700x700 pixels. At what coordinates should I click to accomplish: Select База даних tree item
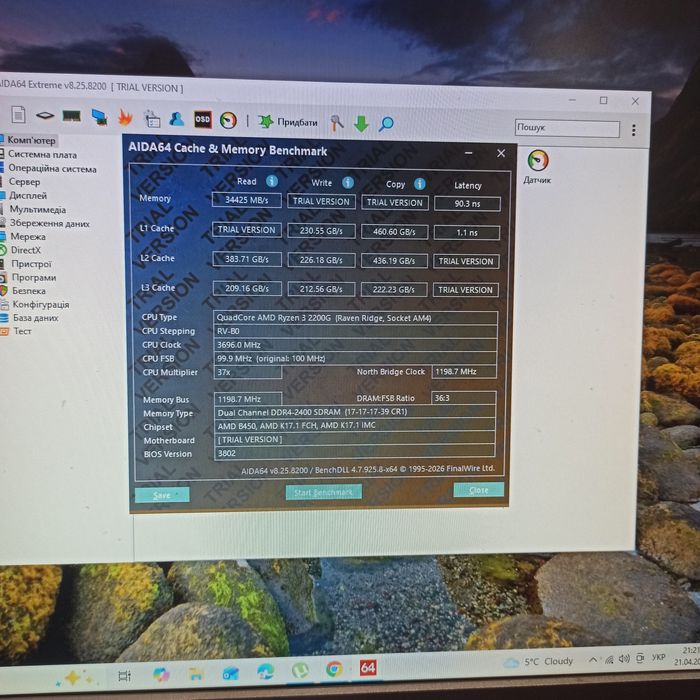36,318
